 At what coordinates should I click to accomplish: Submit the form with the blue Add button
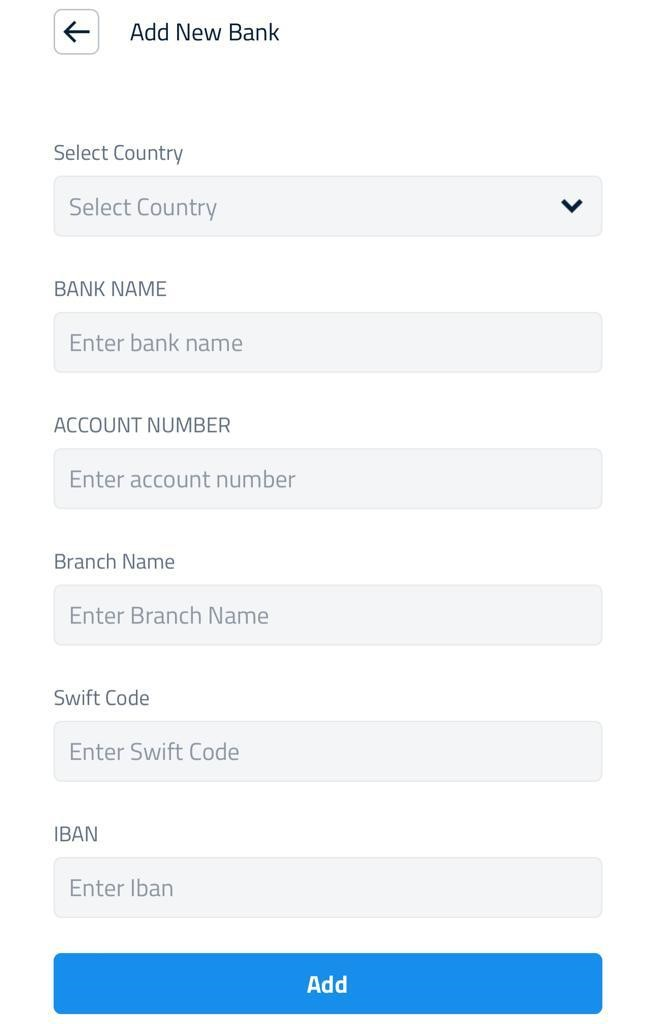328,984
